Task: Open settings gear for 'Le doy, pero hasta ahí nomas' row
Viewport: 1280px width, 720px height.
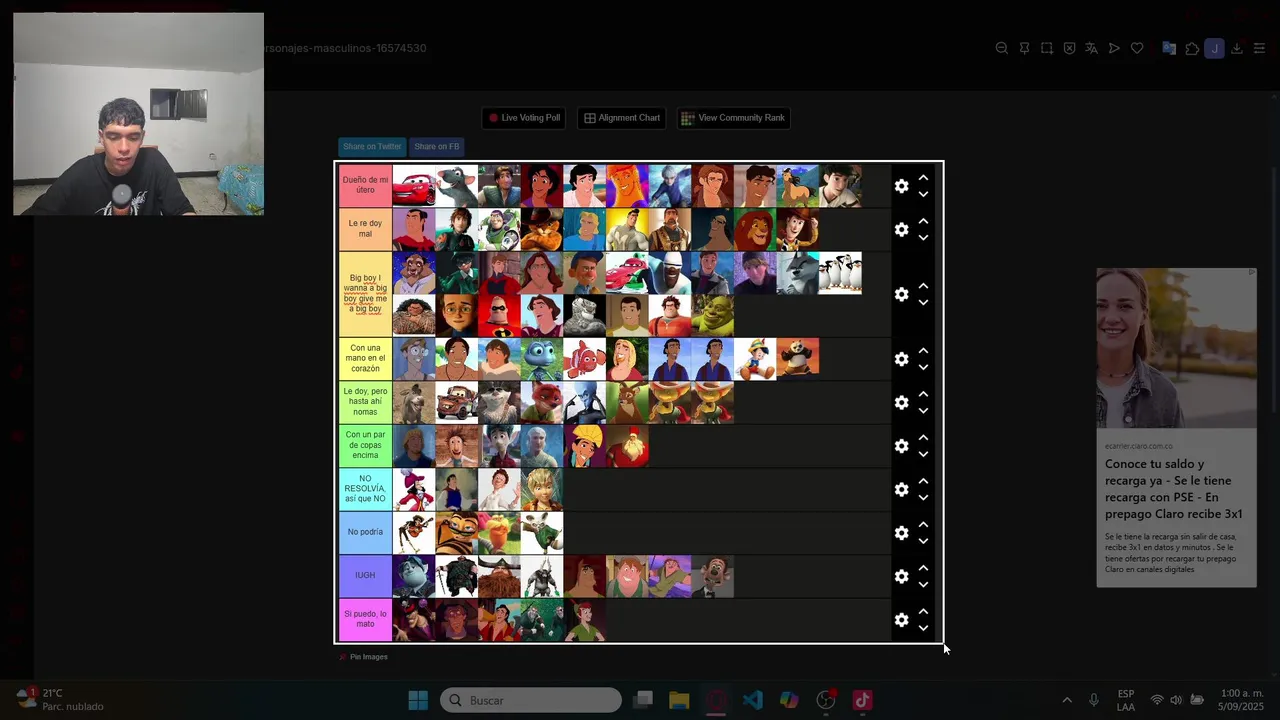Action: tap(901, 402)
